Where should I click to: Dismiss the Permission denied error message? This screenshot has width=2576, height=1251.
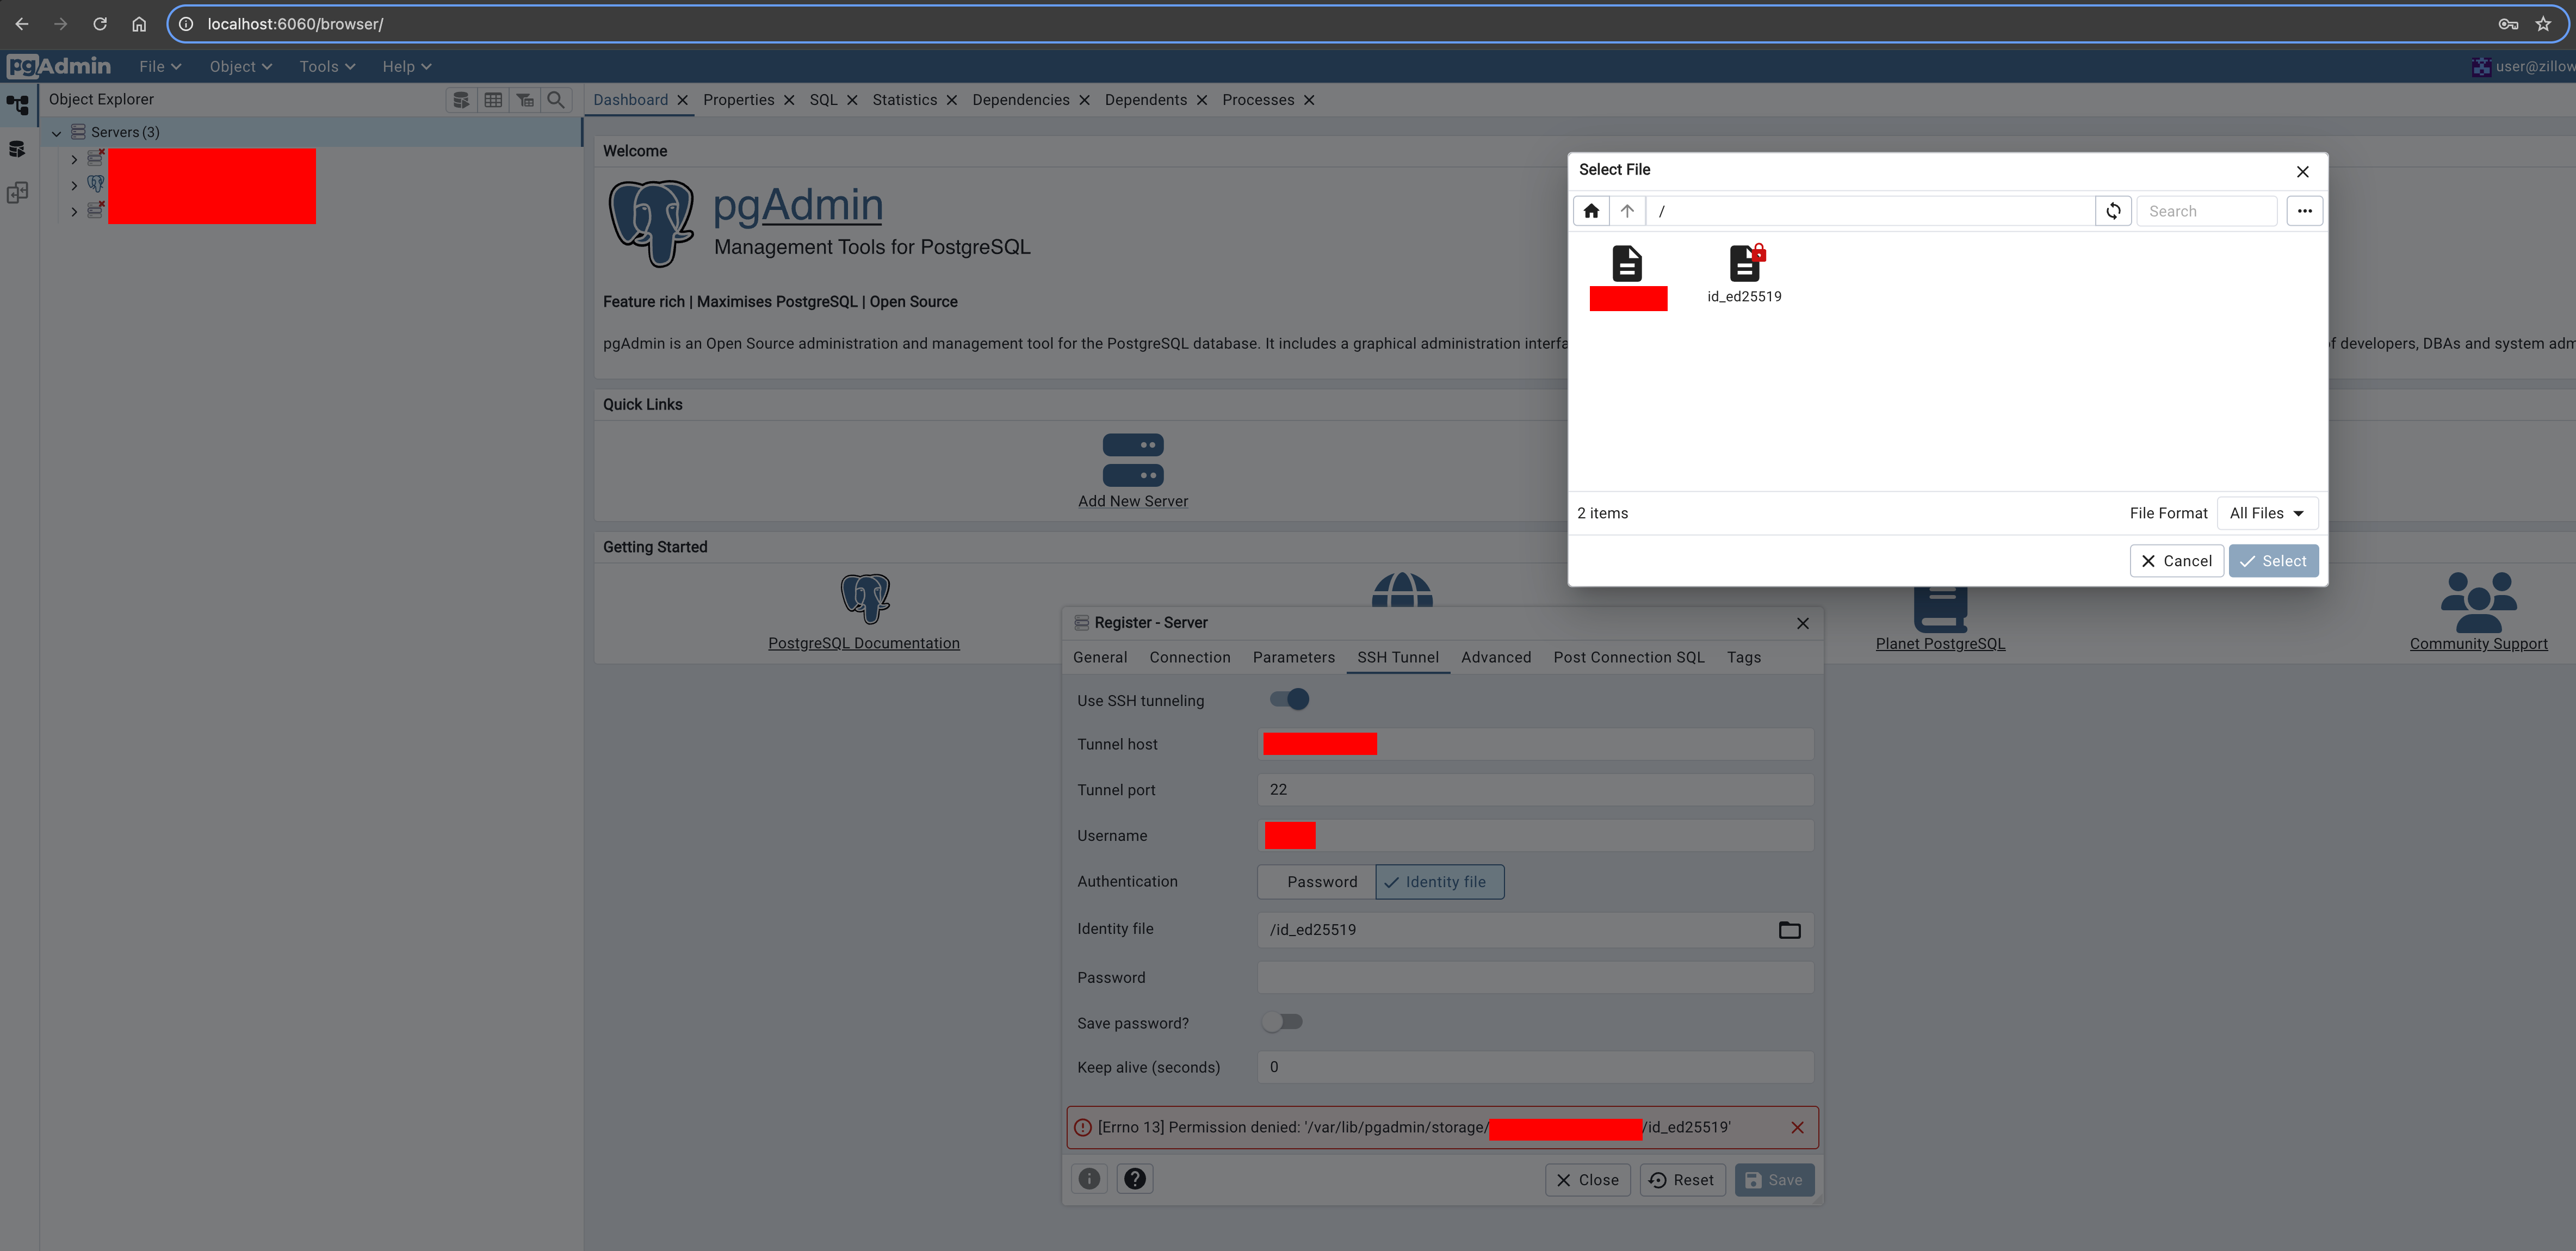[x=1797, y=1128]
